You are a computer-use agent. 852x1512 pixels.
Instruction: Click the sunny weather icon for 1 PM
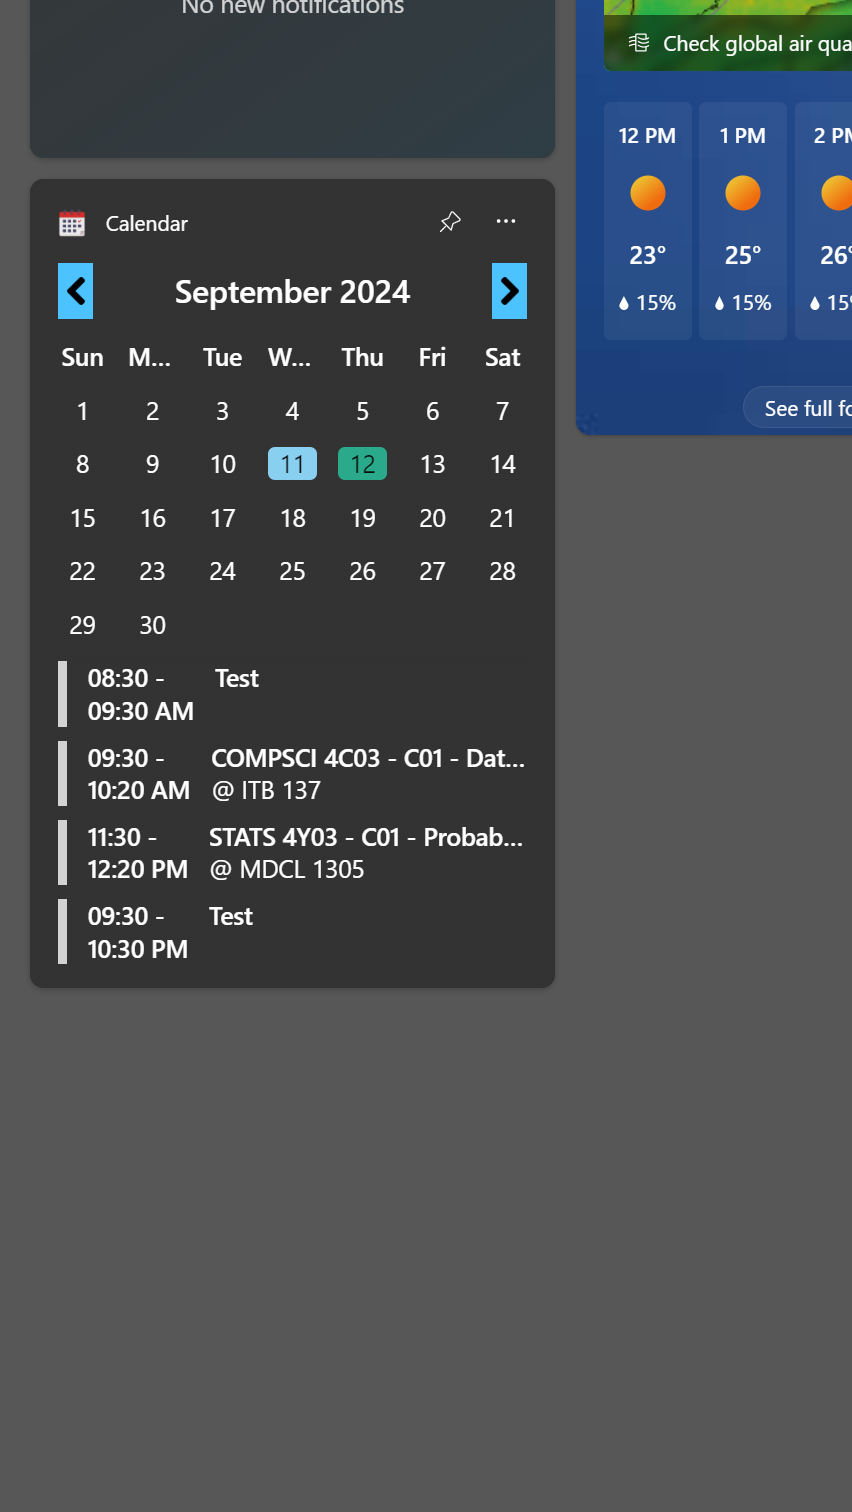[x=742, y=192]
